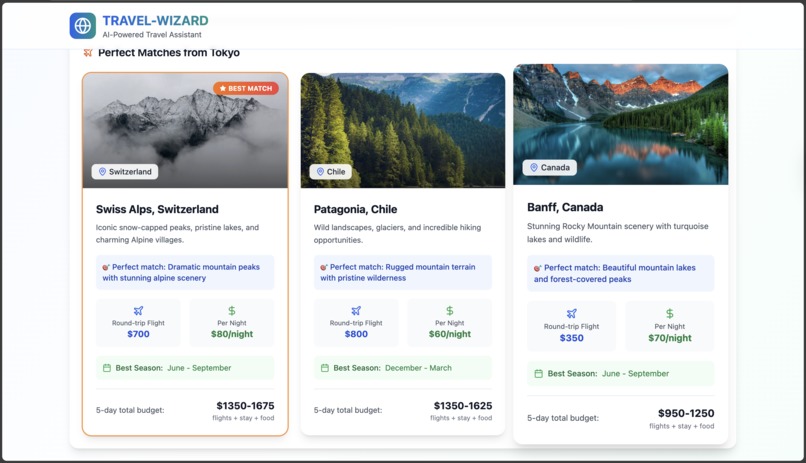Click the target icon in Dramatic mountain peaks match
The image size is (806, 463).
tap(106, 267)
